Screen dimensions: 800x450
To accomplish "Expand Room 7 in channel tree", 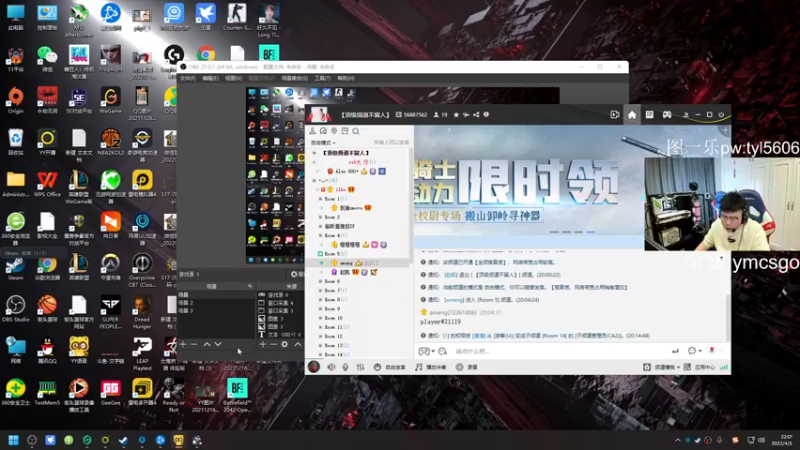I will 320,290.
